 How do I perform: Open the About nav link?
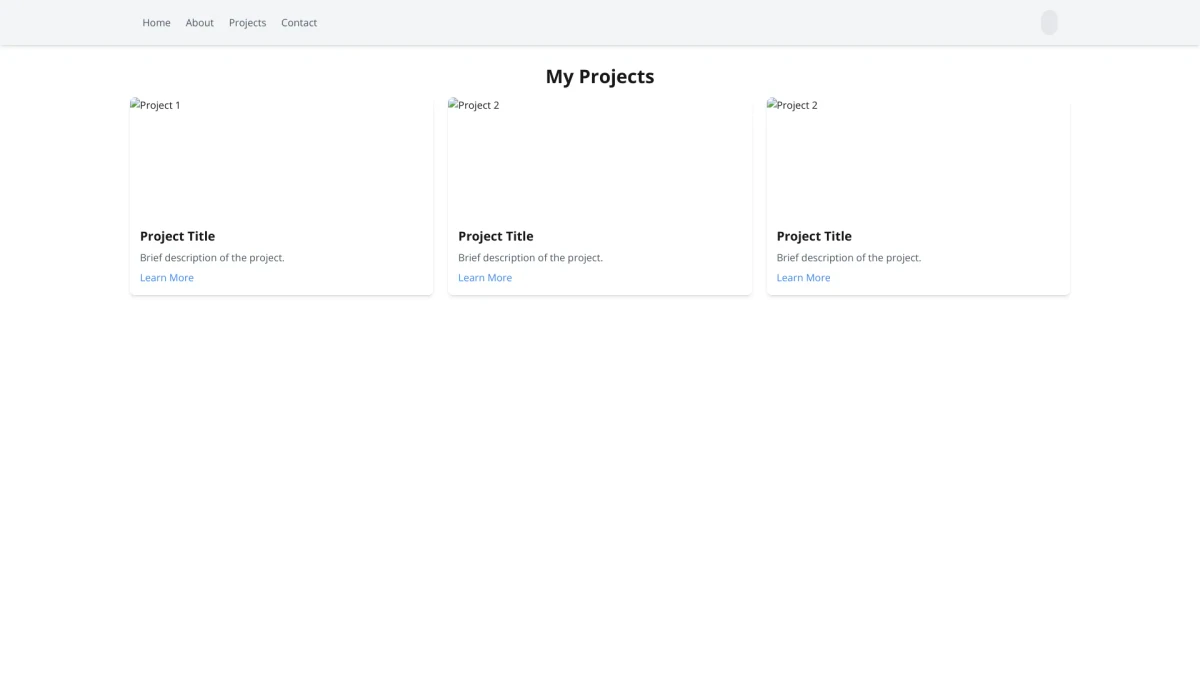(199, 23)
